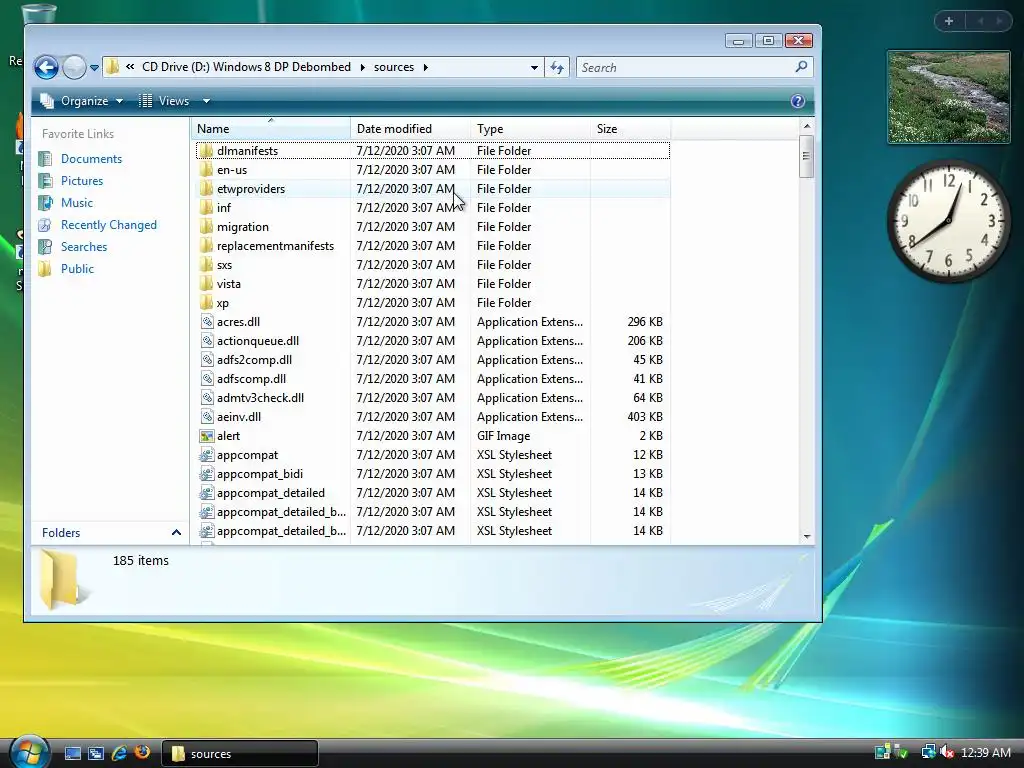Image resolution: width=1024 pixels, height=768 pixels.
Task: Sort by the Type column header
Action: tap(530, 129)
